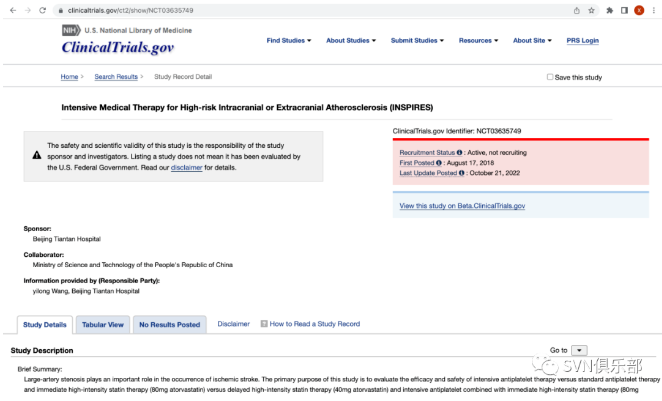Open the Submit Studies dropdown menu

(x=417, y=41)
